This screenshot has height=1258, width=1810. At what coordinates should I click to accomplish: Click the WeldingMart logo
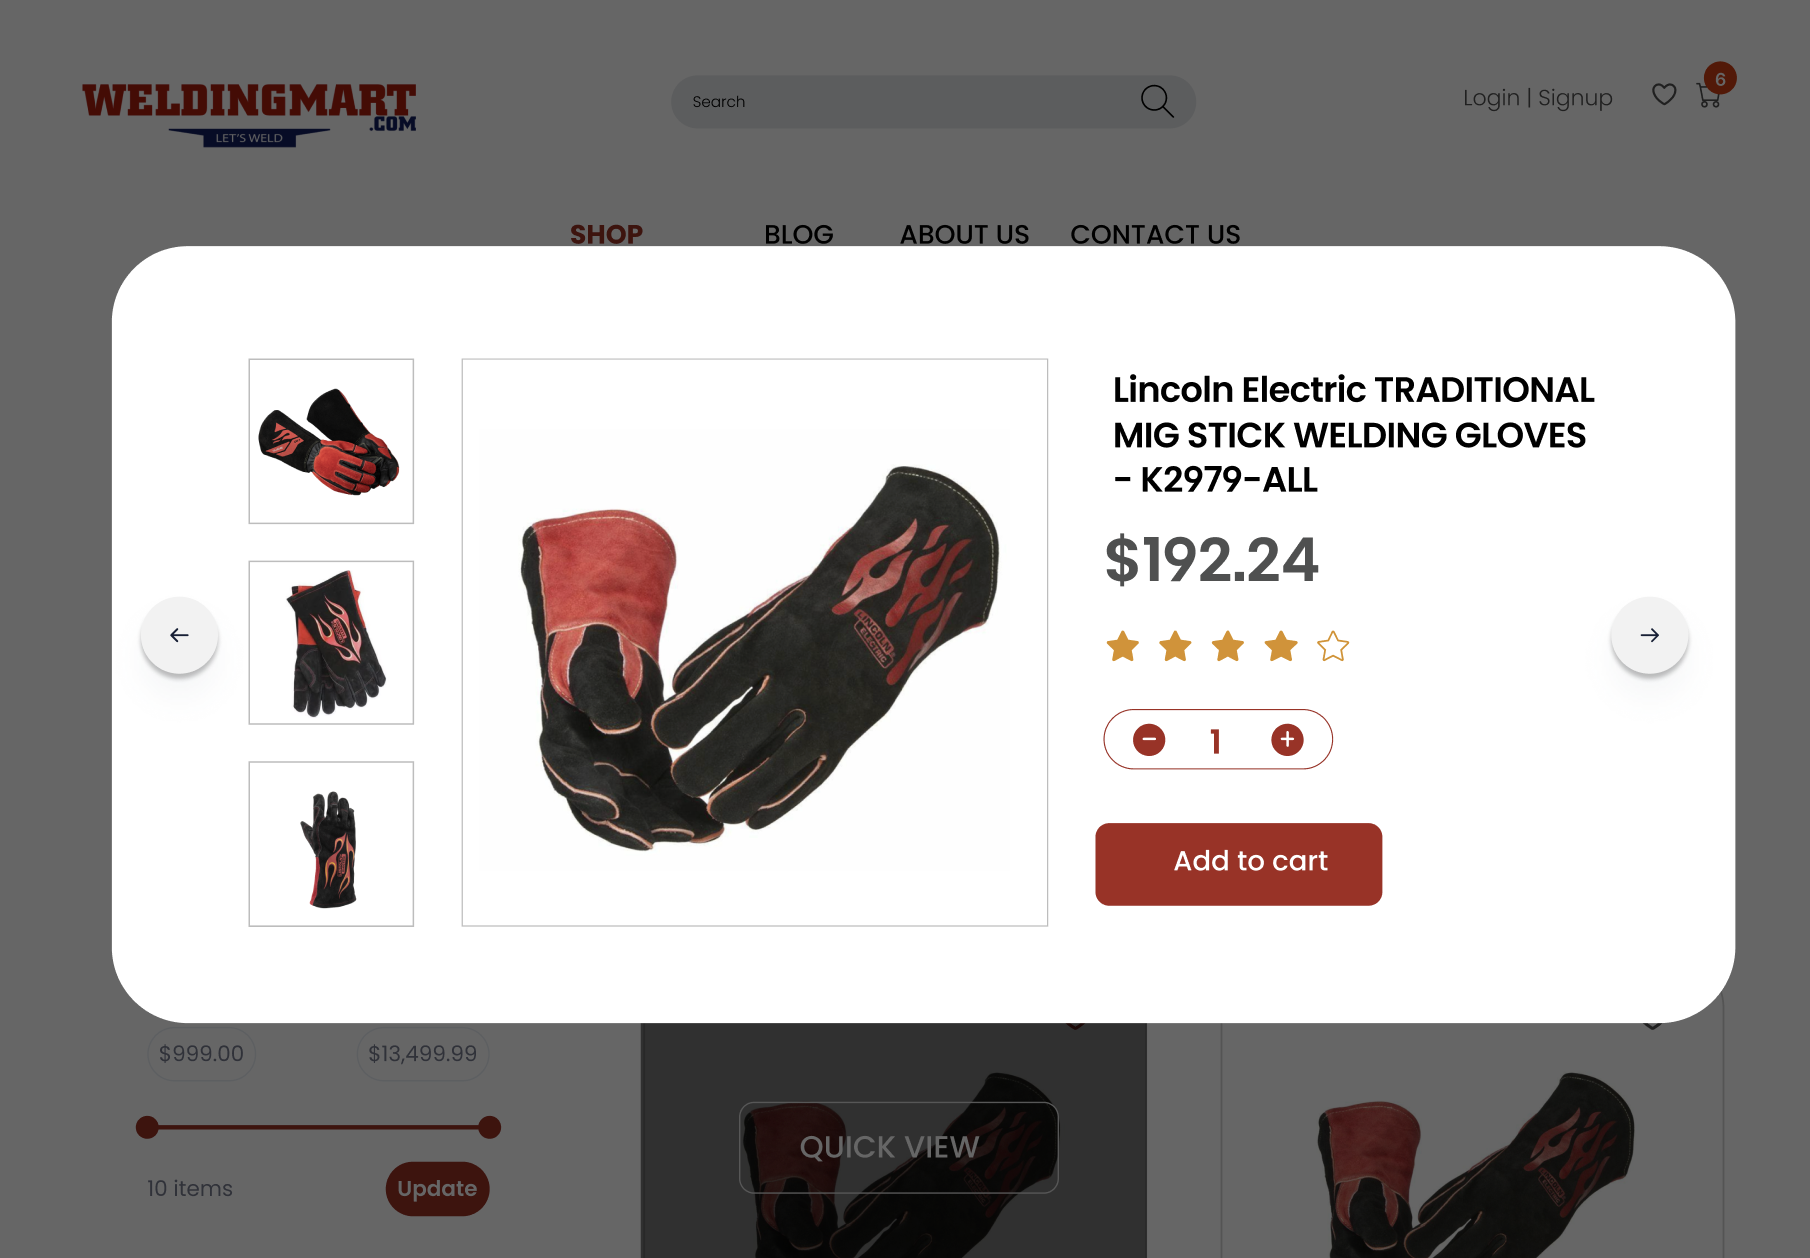(x=249, y=114)
